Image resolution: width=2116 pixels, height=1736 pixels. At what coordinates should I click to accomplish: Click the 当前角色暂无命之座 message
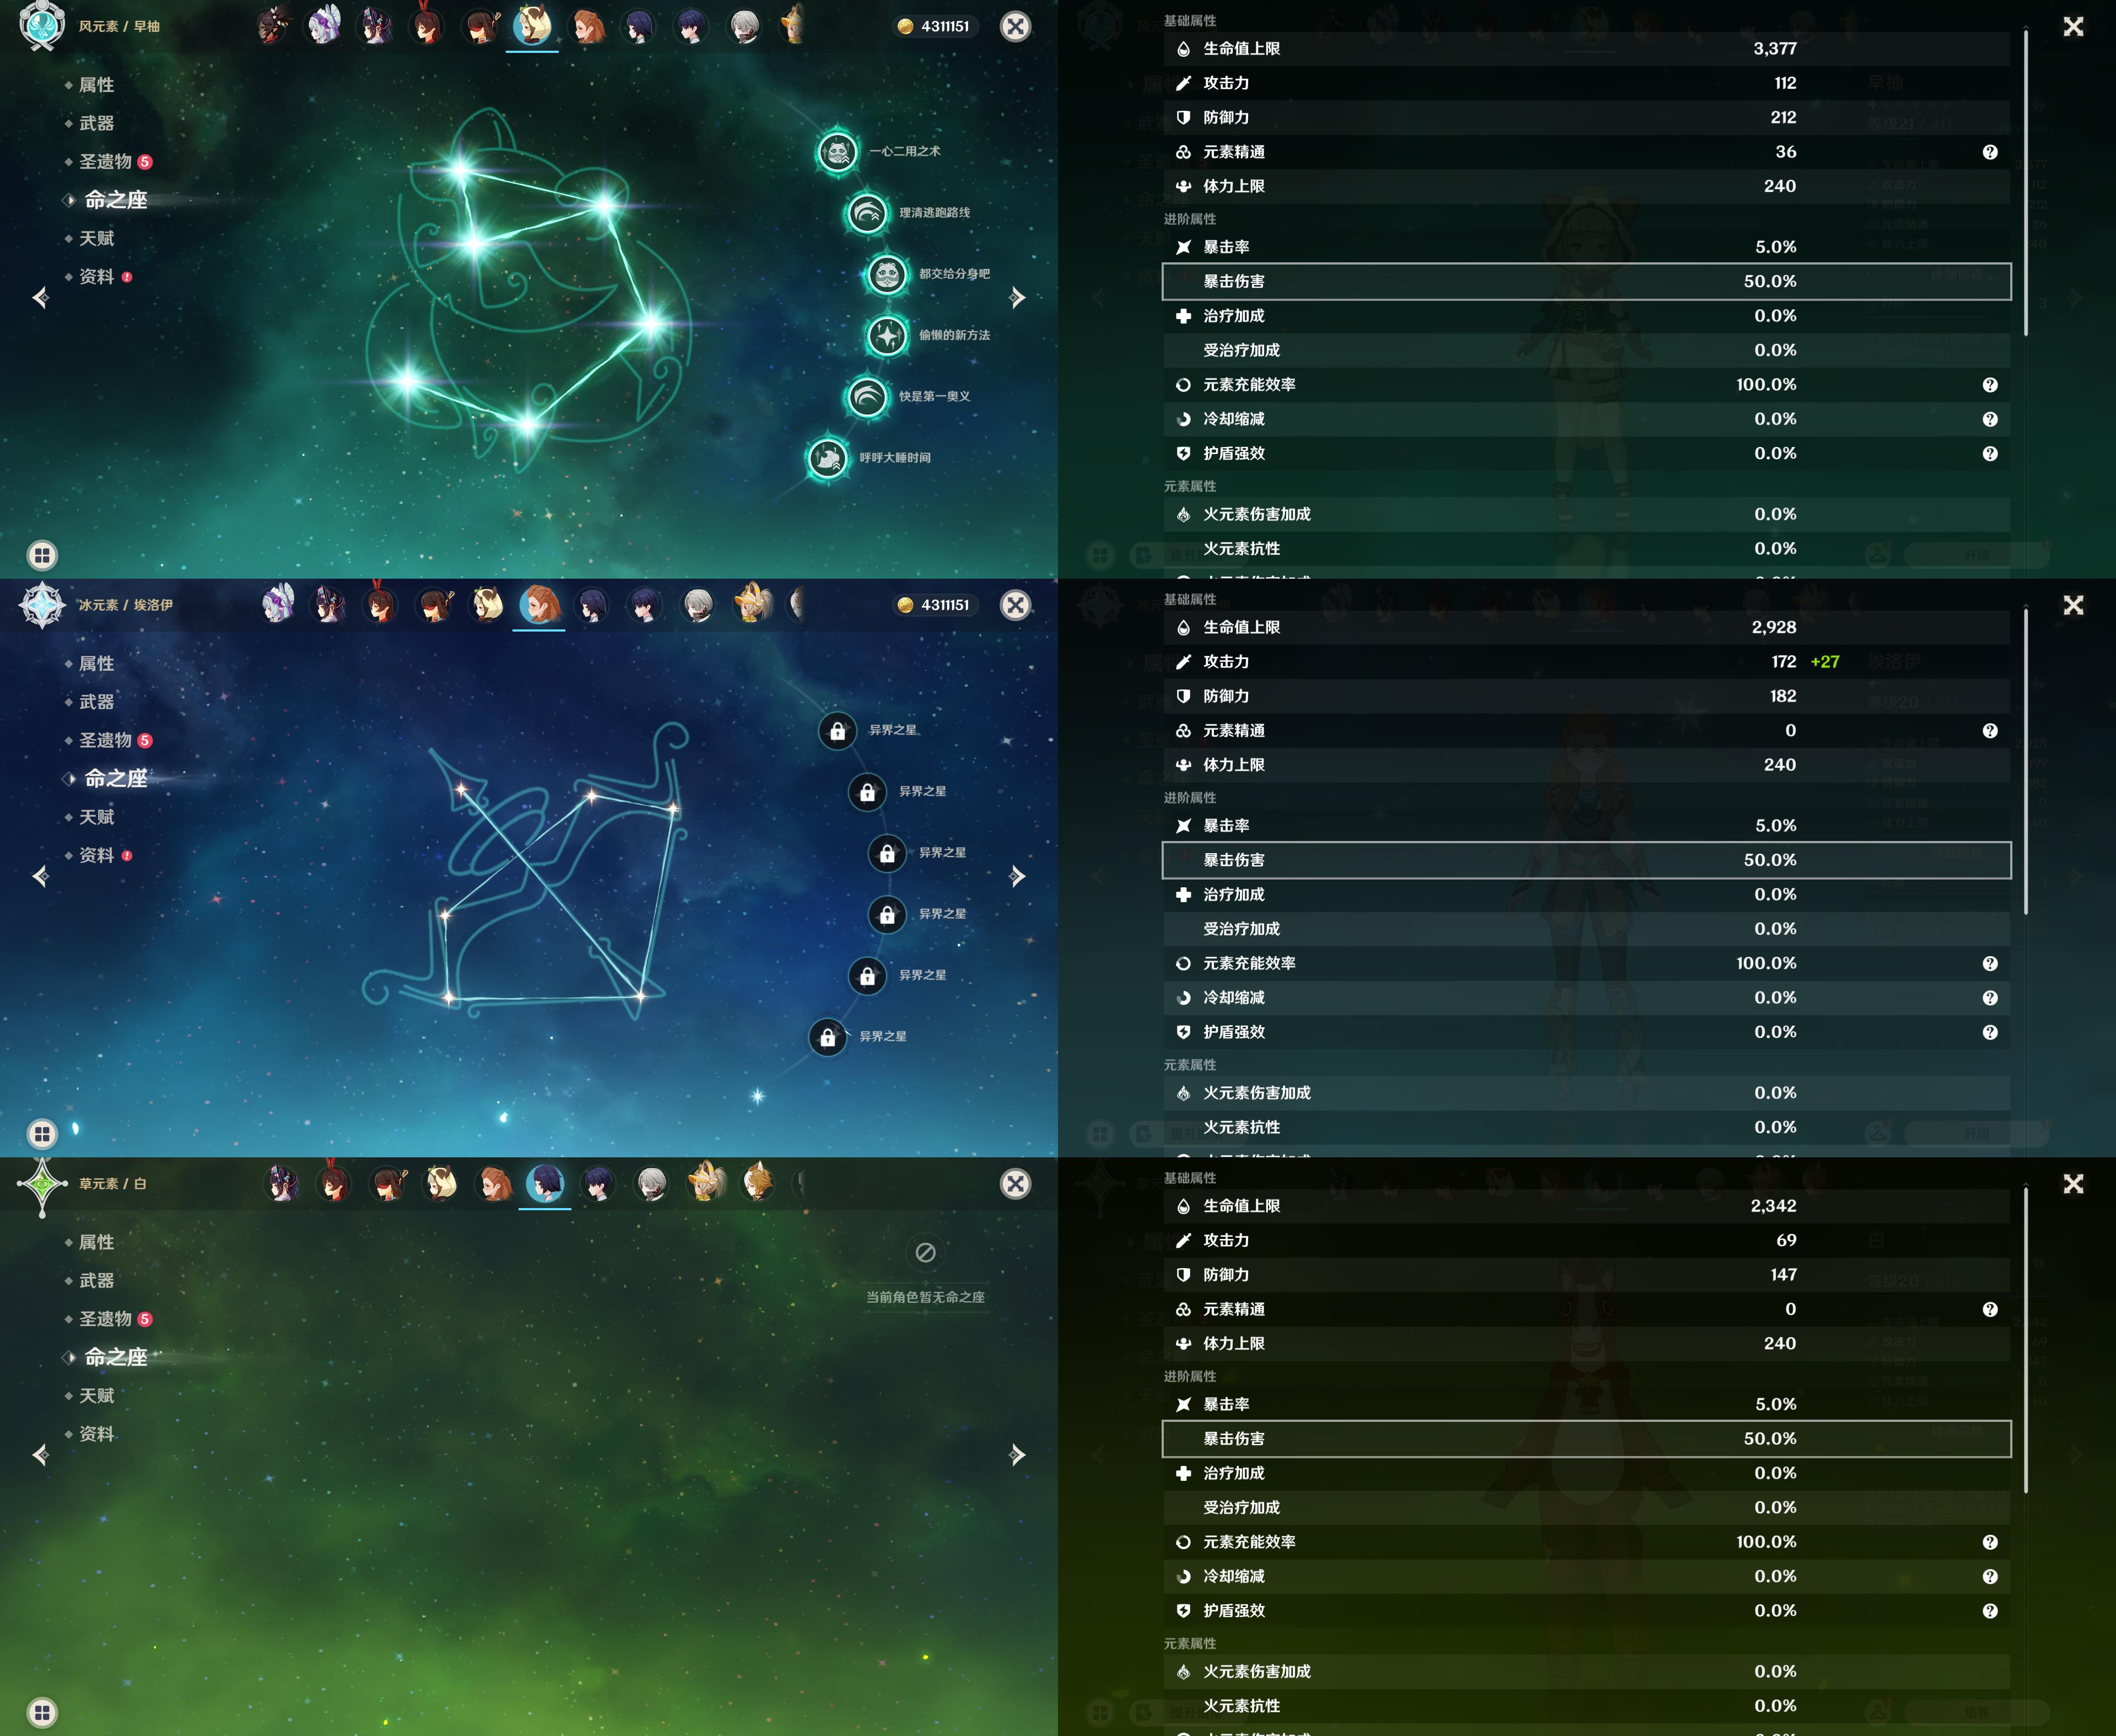tap(925, 1297)
